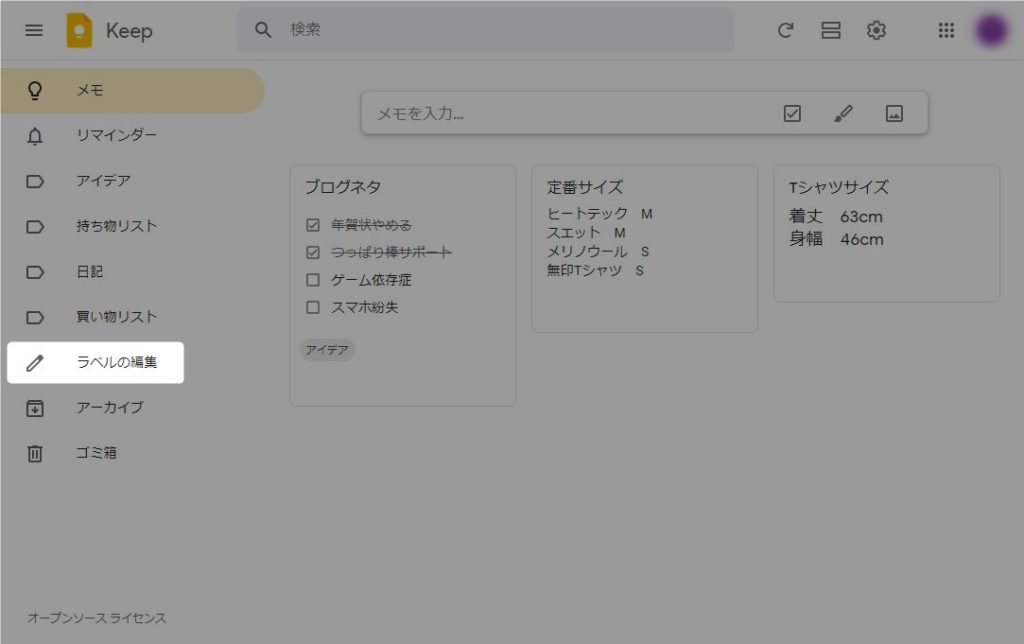Select the 持ち物リスト label
The image size is (1024, 644).
[x=116, y=226]
